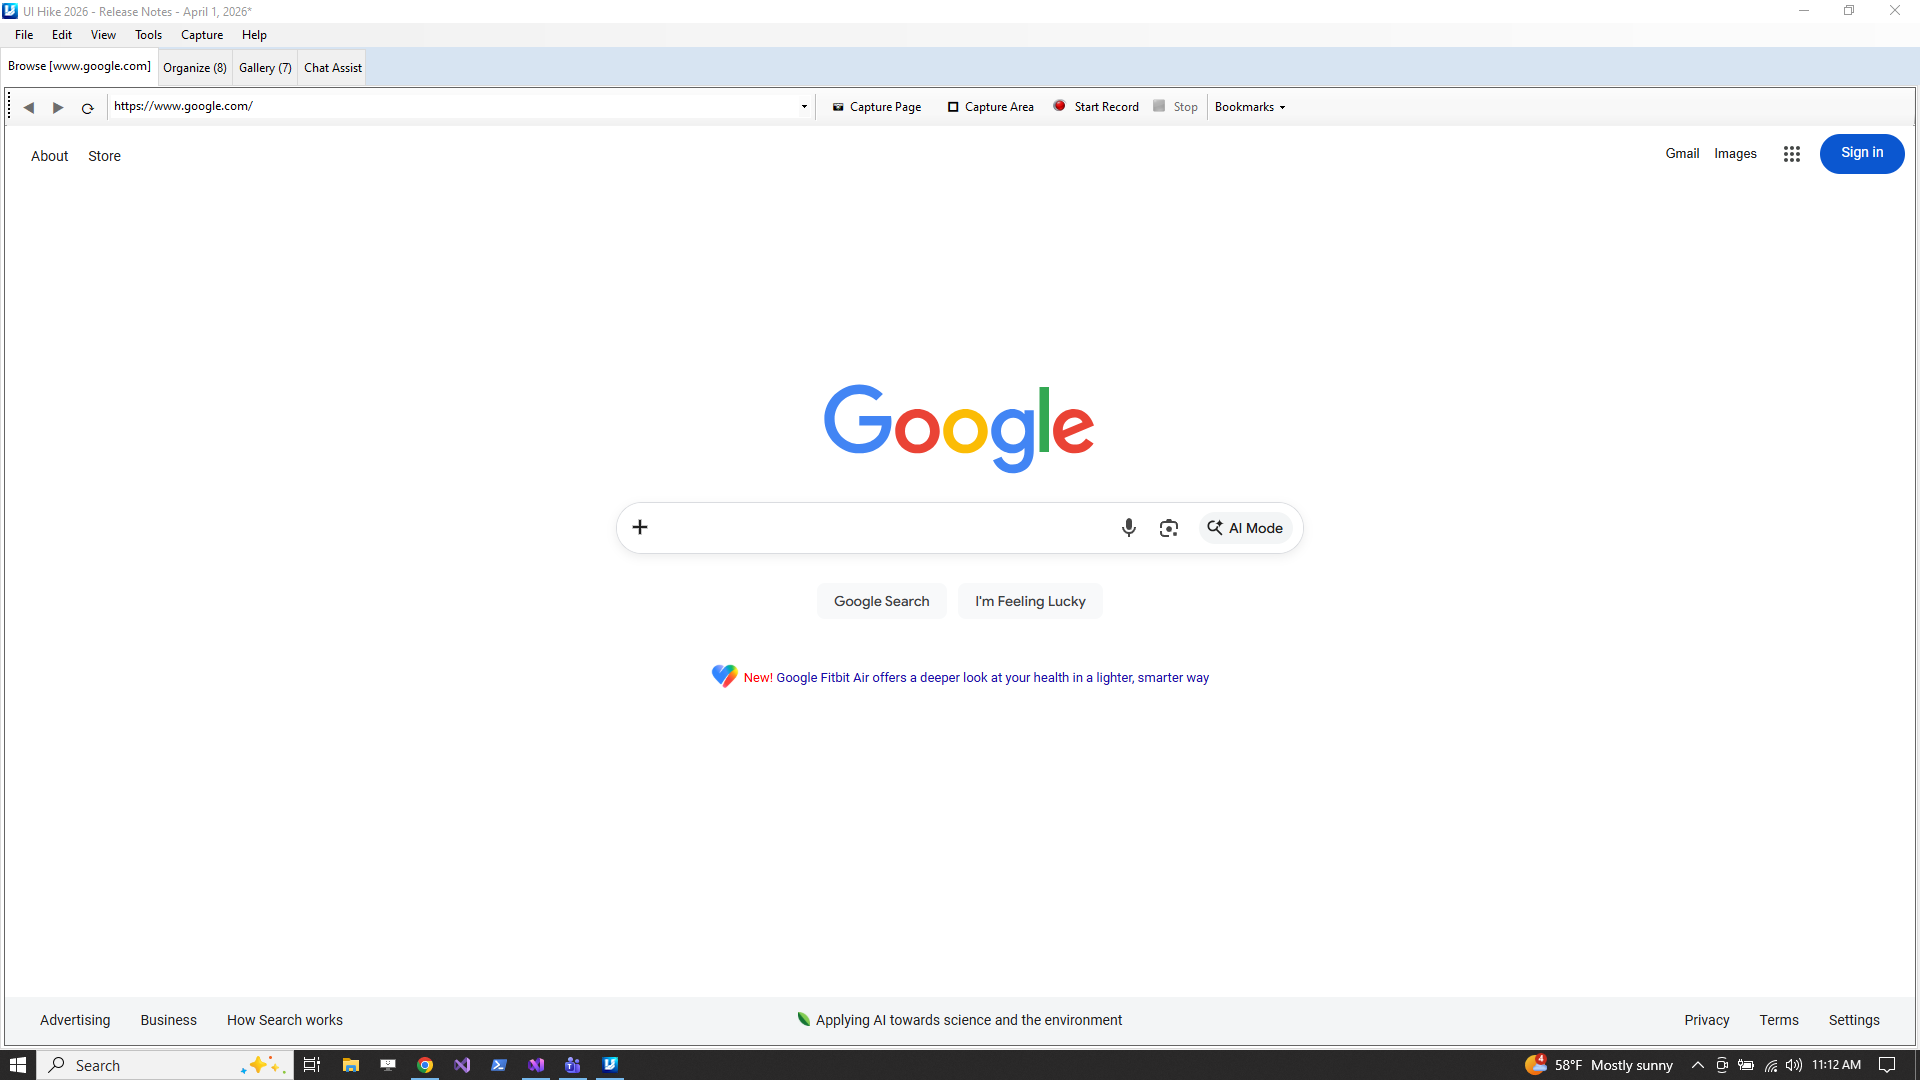This screenshot has height=1080, width=1920.
Task: Click the microphone voice search icon
Action: click(x=1129, y=527)
